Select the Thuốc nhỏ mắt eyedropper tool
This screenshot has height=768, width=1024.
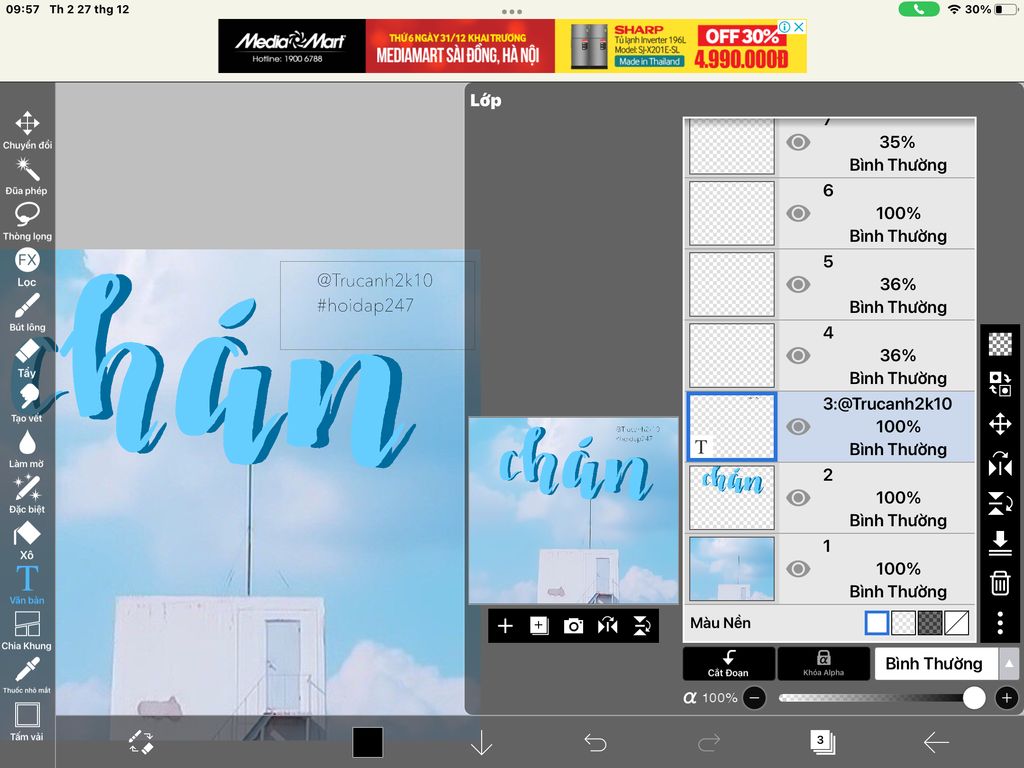[x=27, y=675]
